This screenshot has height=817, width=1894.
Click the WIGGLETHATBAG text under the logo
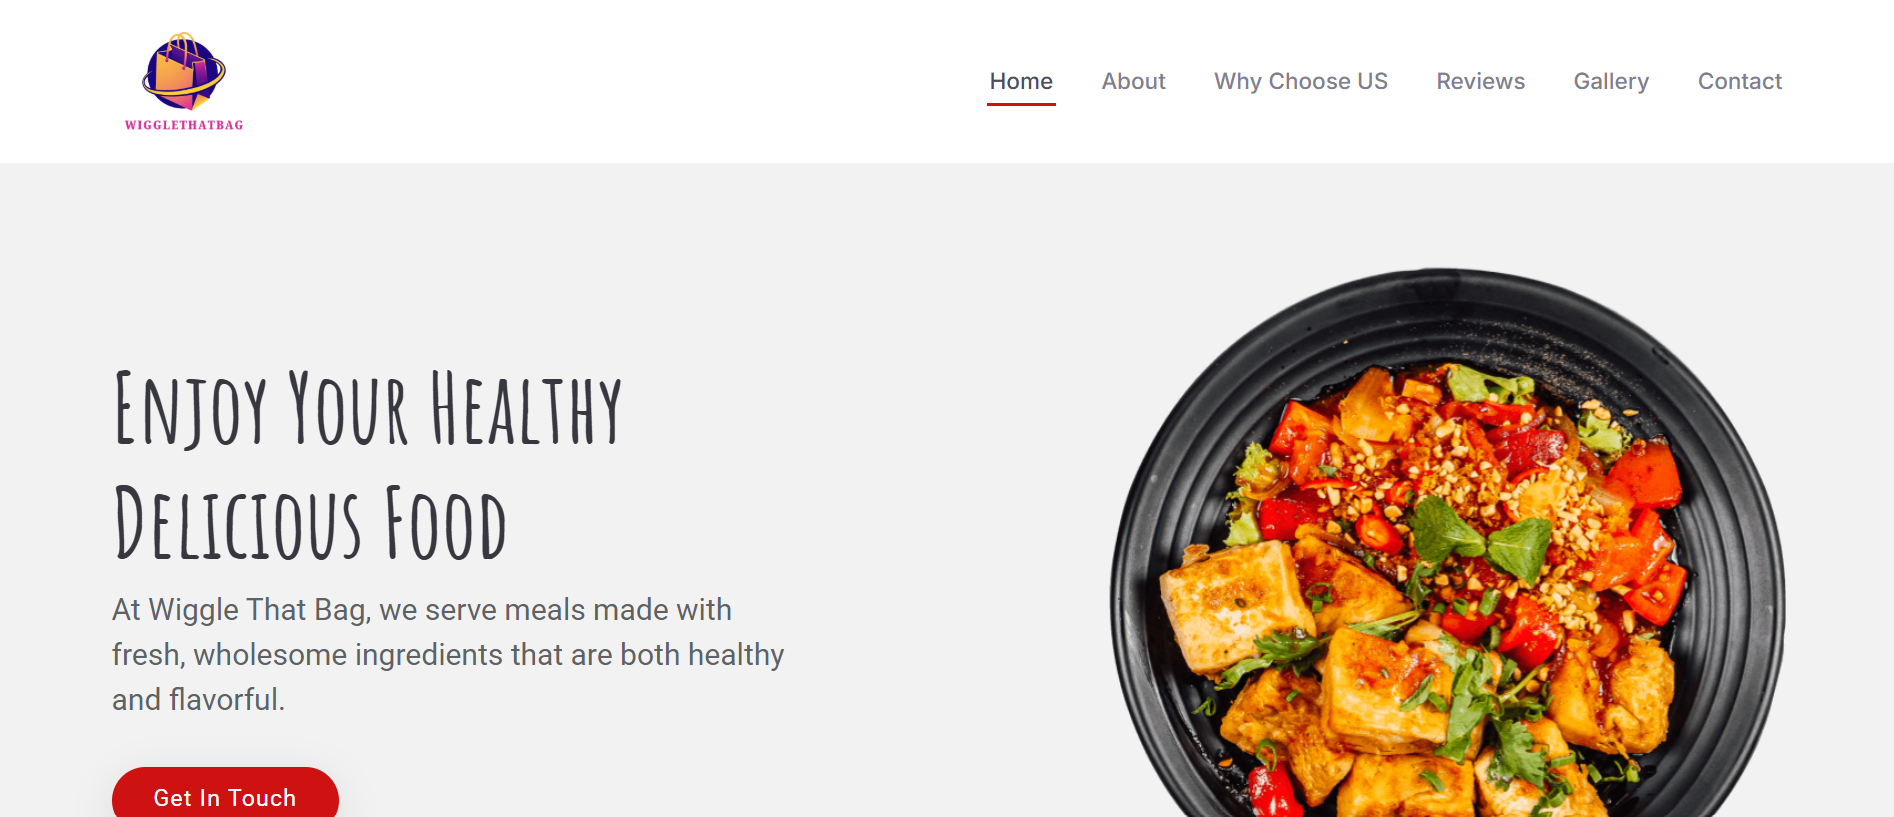184,125
